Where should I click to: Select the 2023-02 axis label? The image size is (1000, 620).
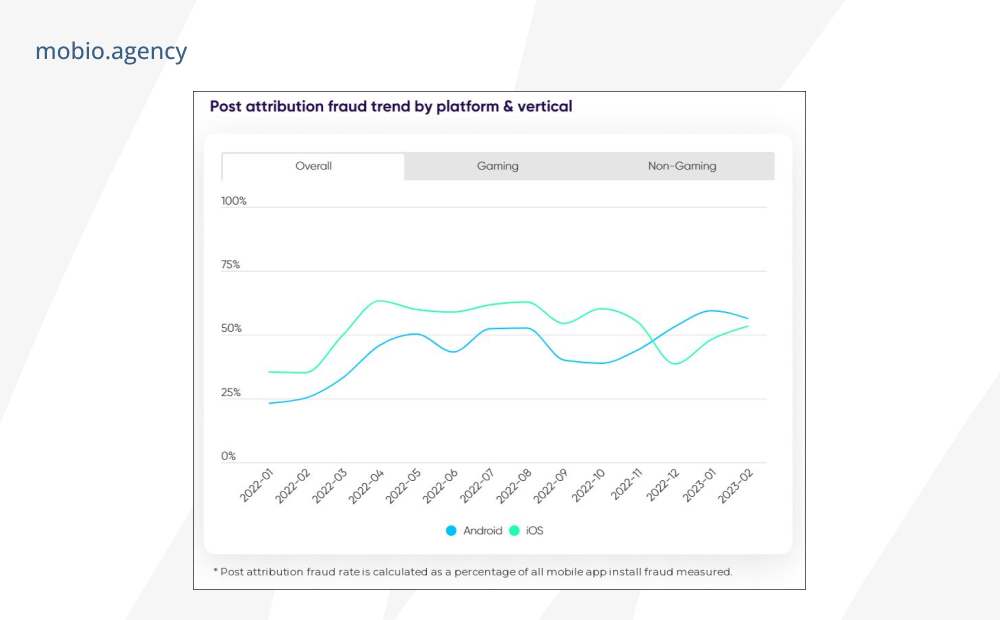coord(736,485)
